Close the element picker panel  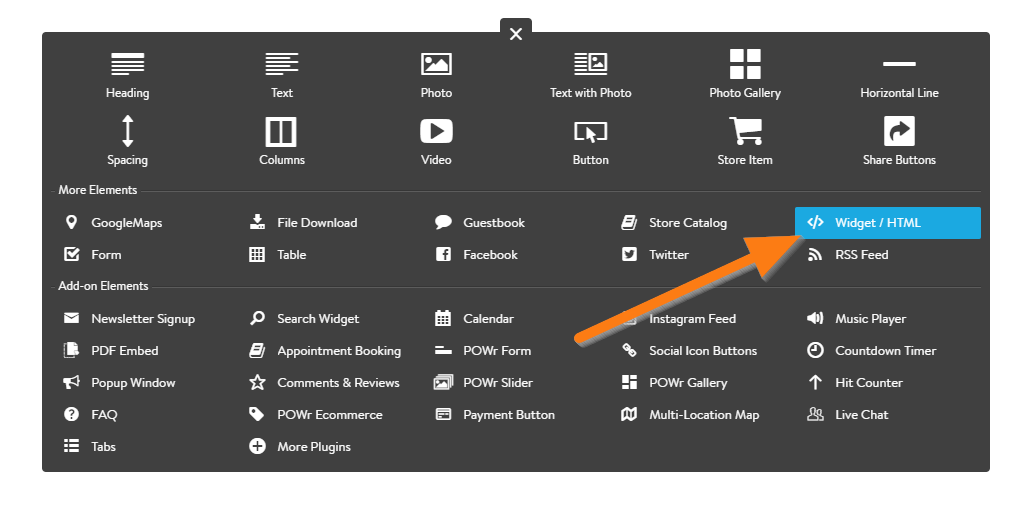pyautogui.click(x=516, y=34)
